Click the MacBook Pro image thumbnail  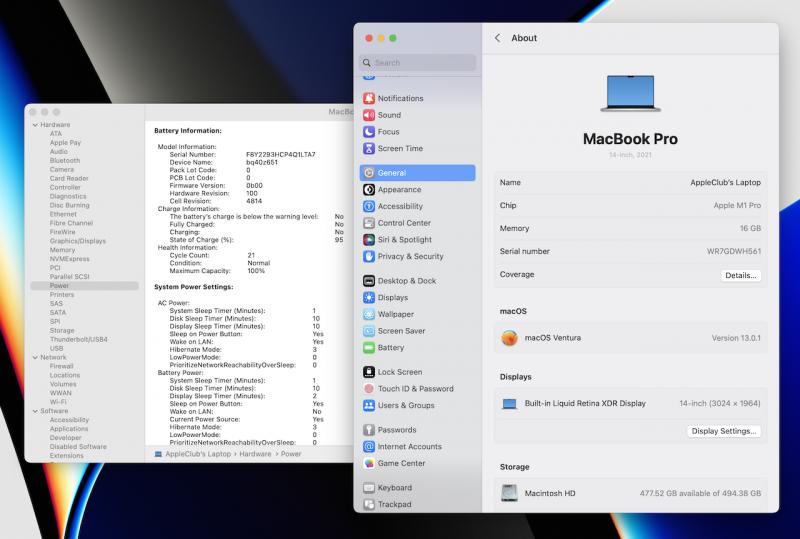(x=631, y=93)
